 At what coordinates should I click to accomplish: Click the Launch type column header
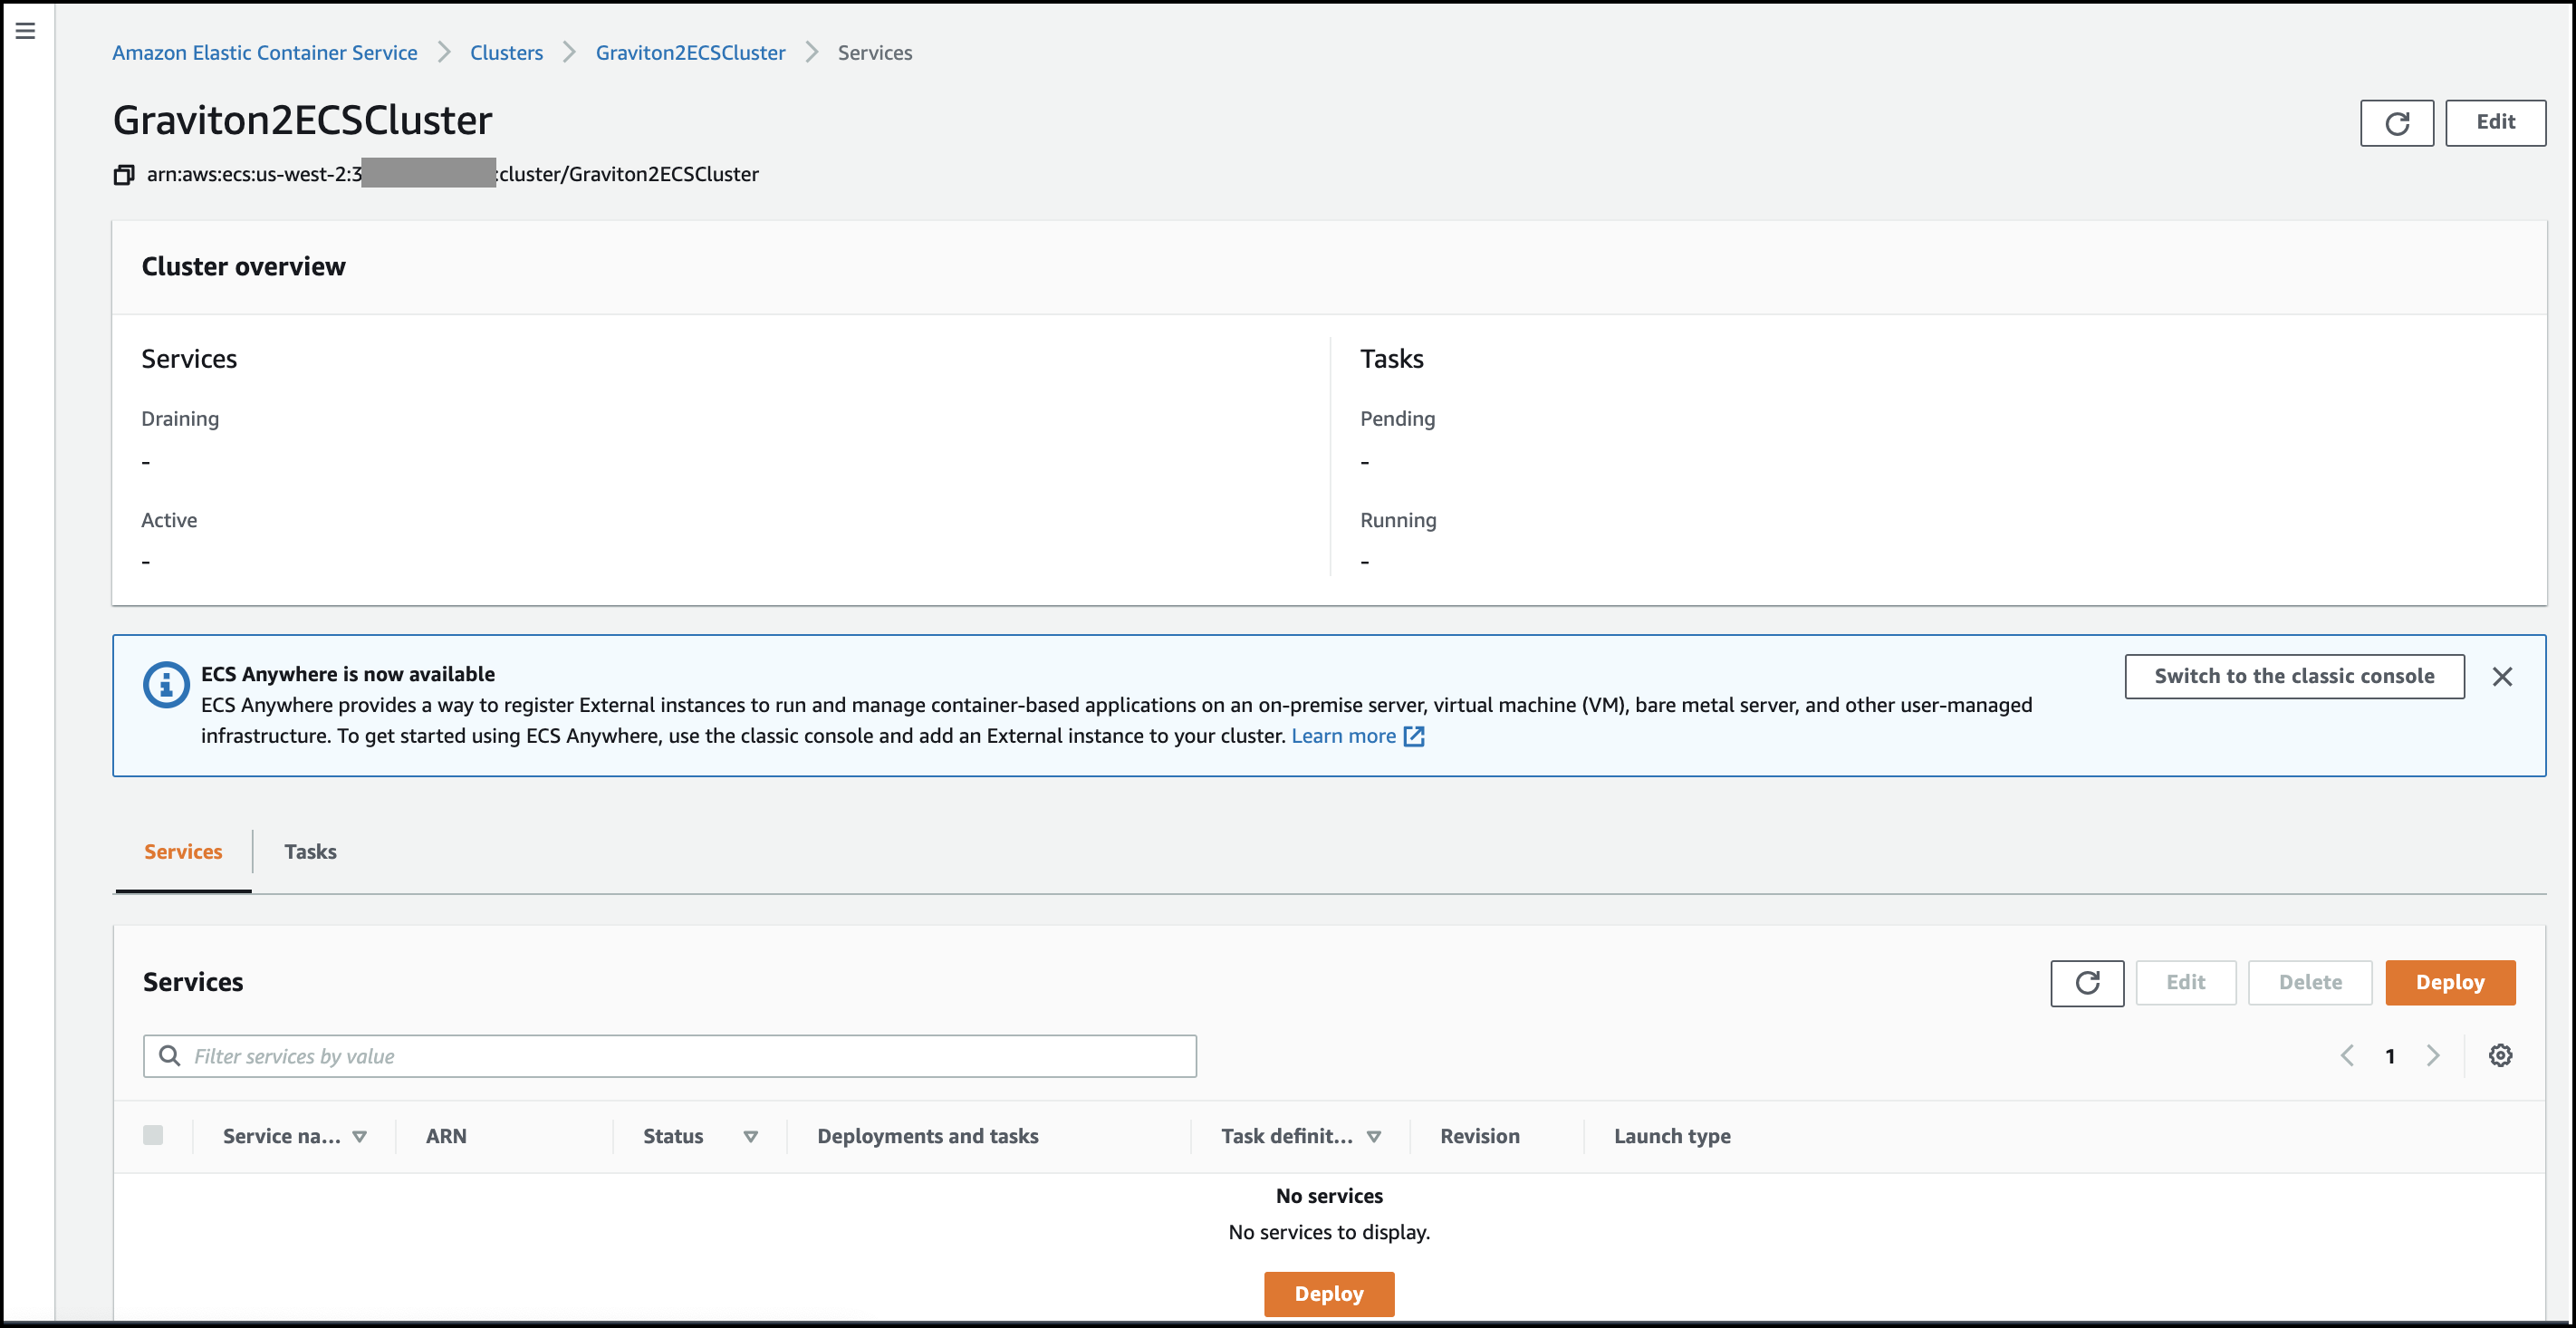tap(1672, 1137)
